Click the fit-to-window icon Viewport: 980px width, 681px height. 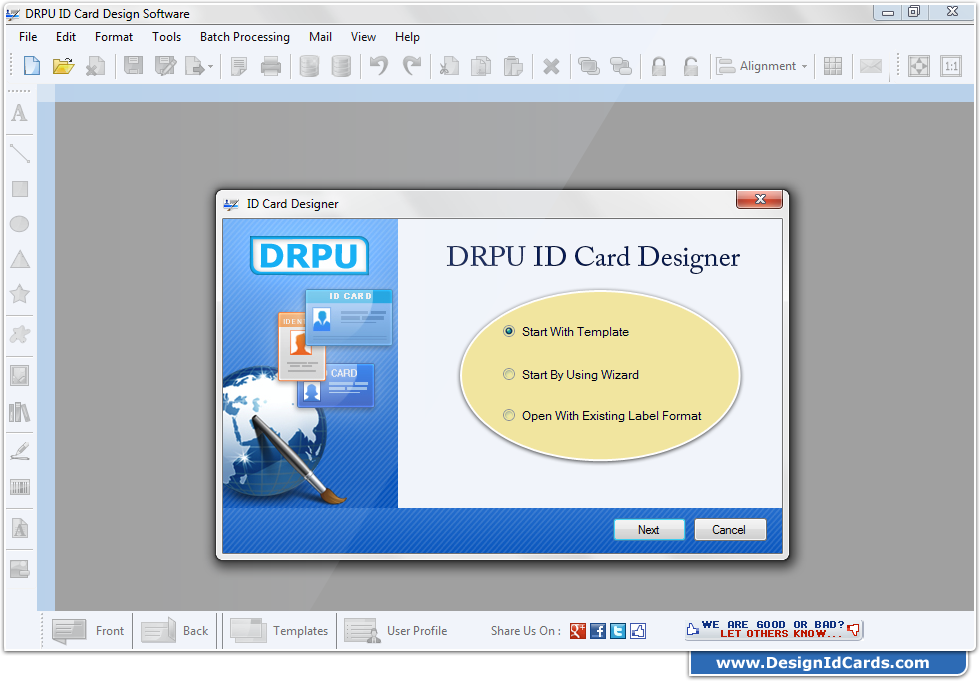click(919, 66)
